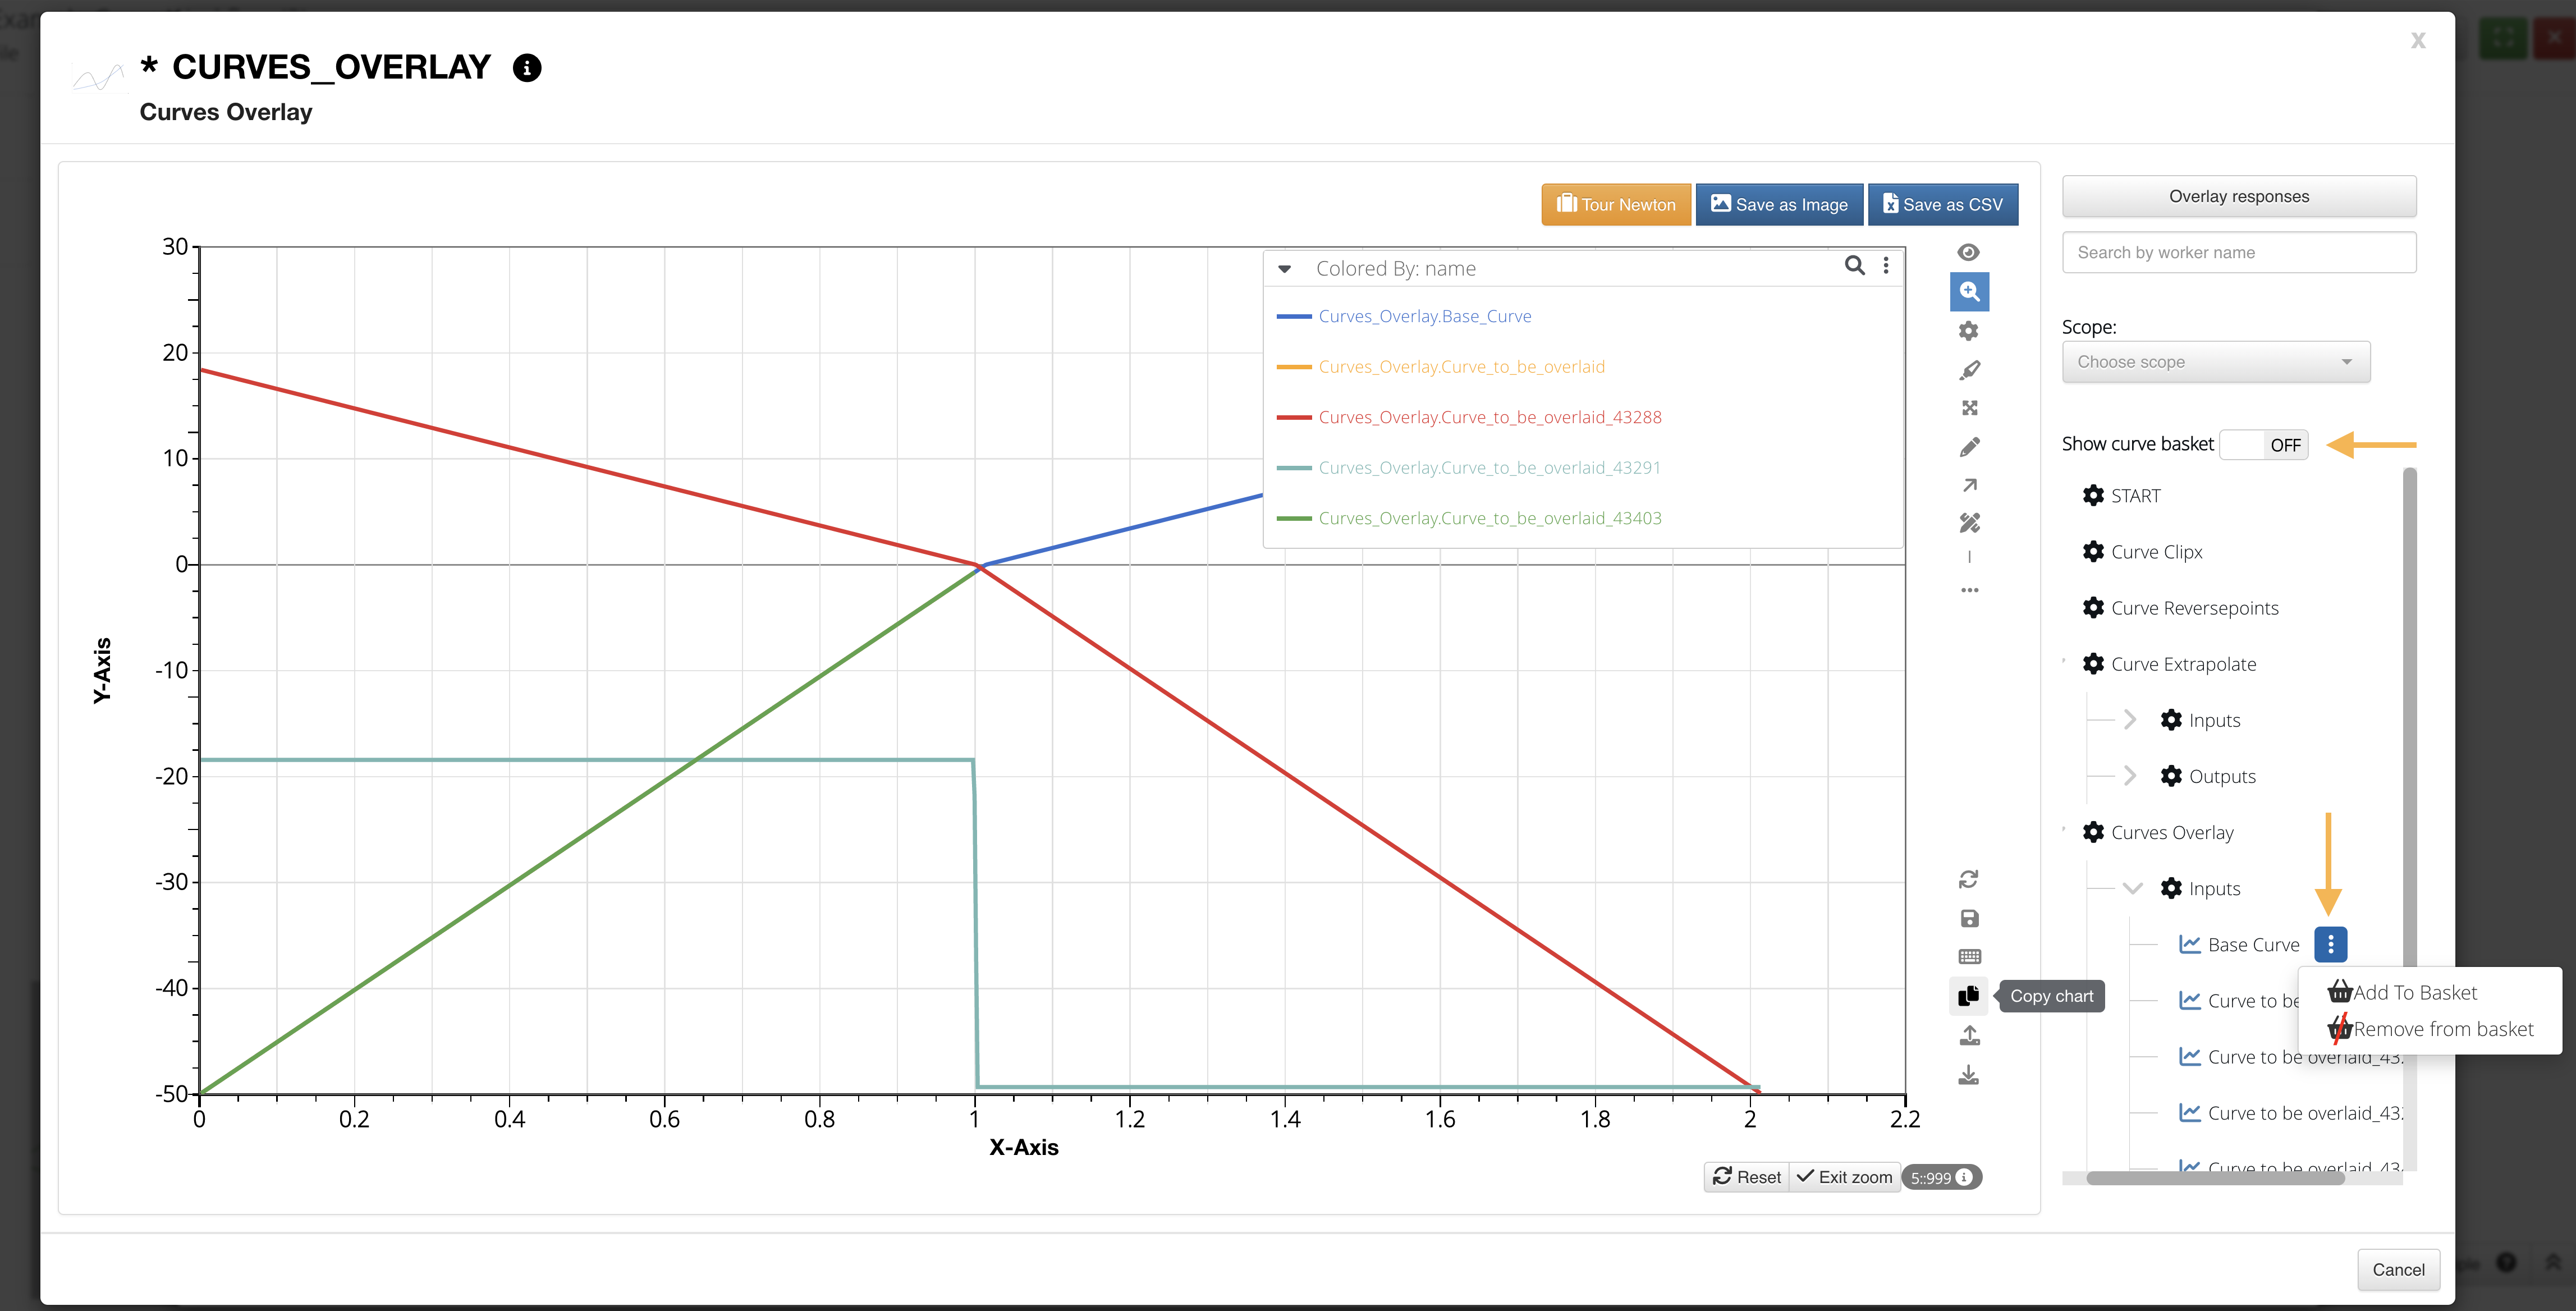Open the blue three-dot menu for Base Curve
2576x1311 pixels.
(x=2330, y=944)
